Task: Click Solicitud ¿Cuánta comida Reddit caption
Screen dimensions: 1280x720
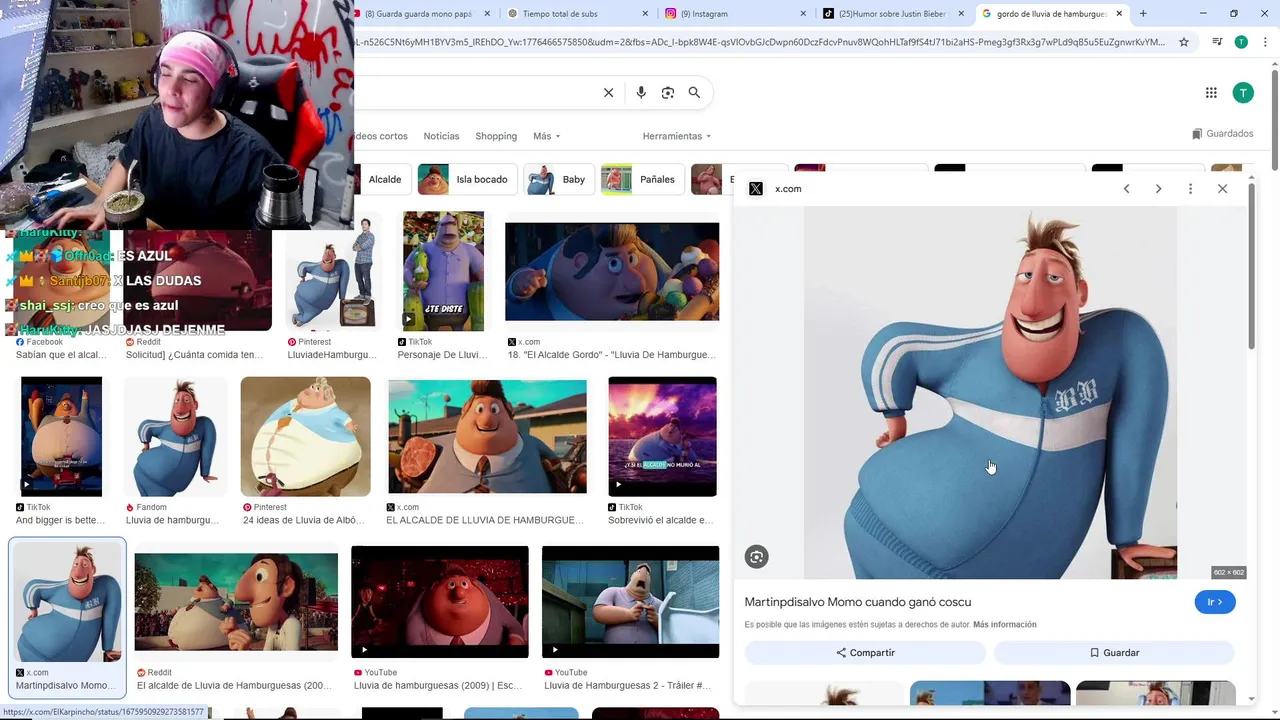Action: coord(195,355)
